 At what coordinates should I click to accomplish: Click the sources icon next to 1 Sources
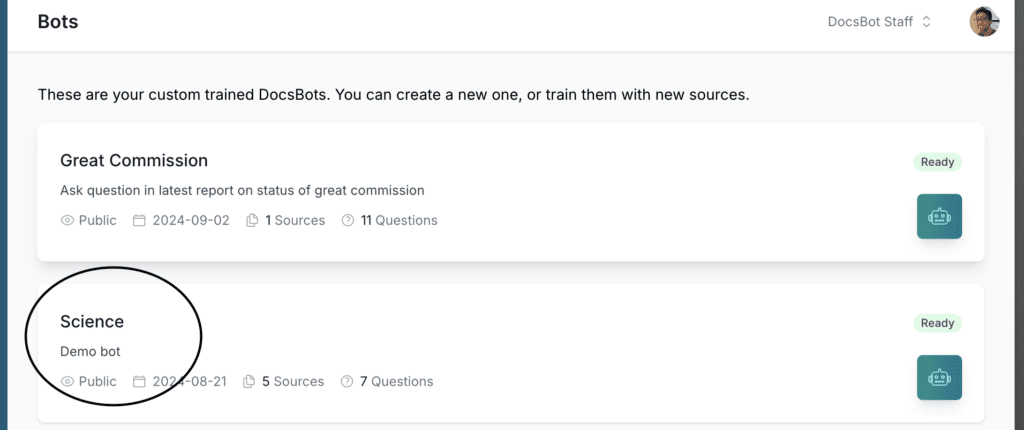point(253,220)
